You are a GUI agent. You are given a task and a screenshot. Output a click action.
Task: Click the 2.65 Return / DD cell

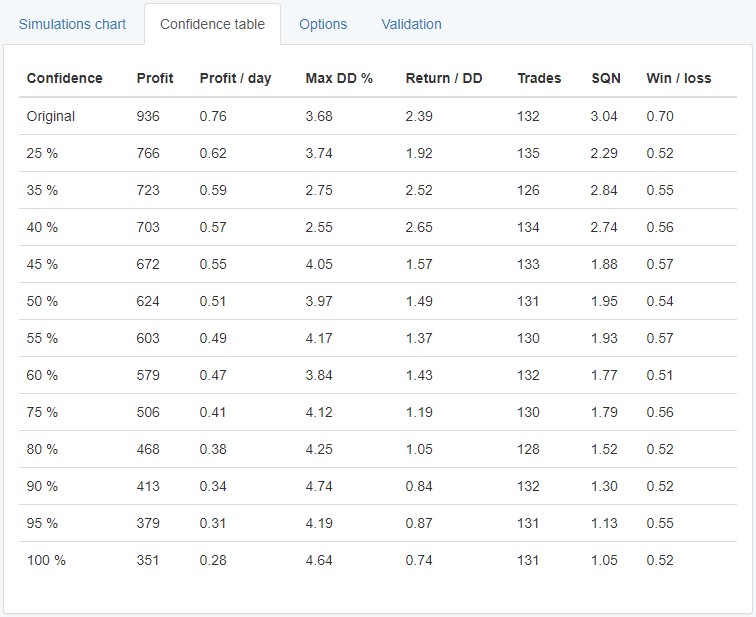pos(419,227)
